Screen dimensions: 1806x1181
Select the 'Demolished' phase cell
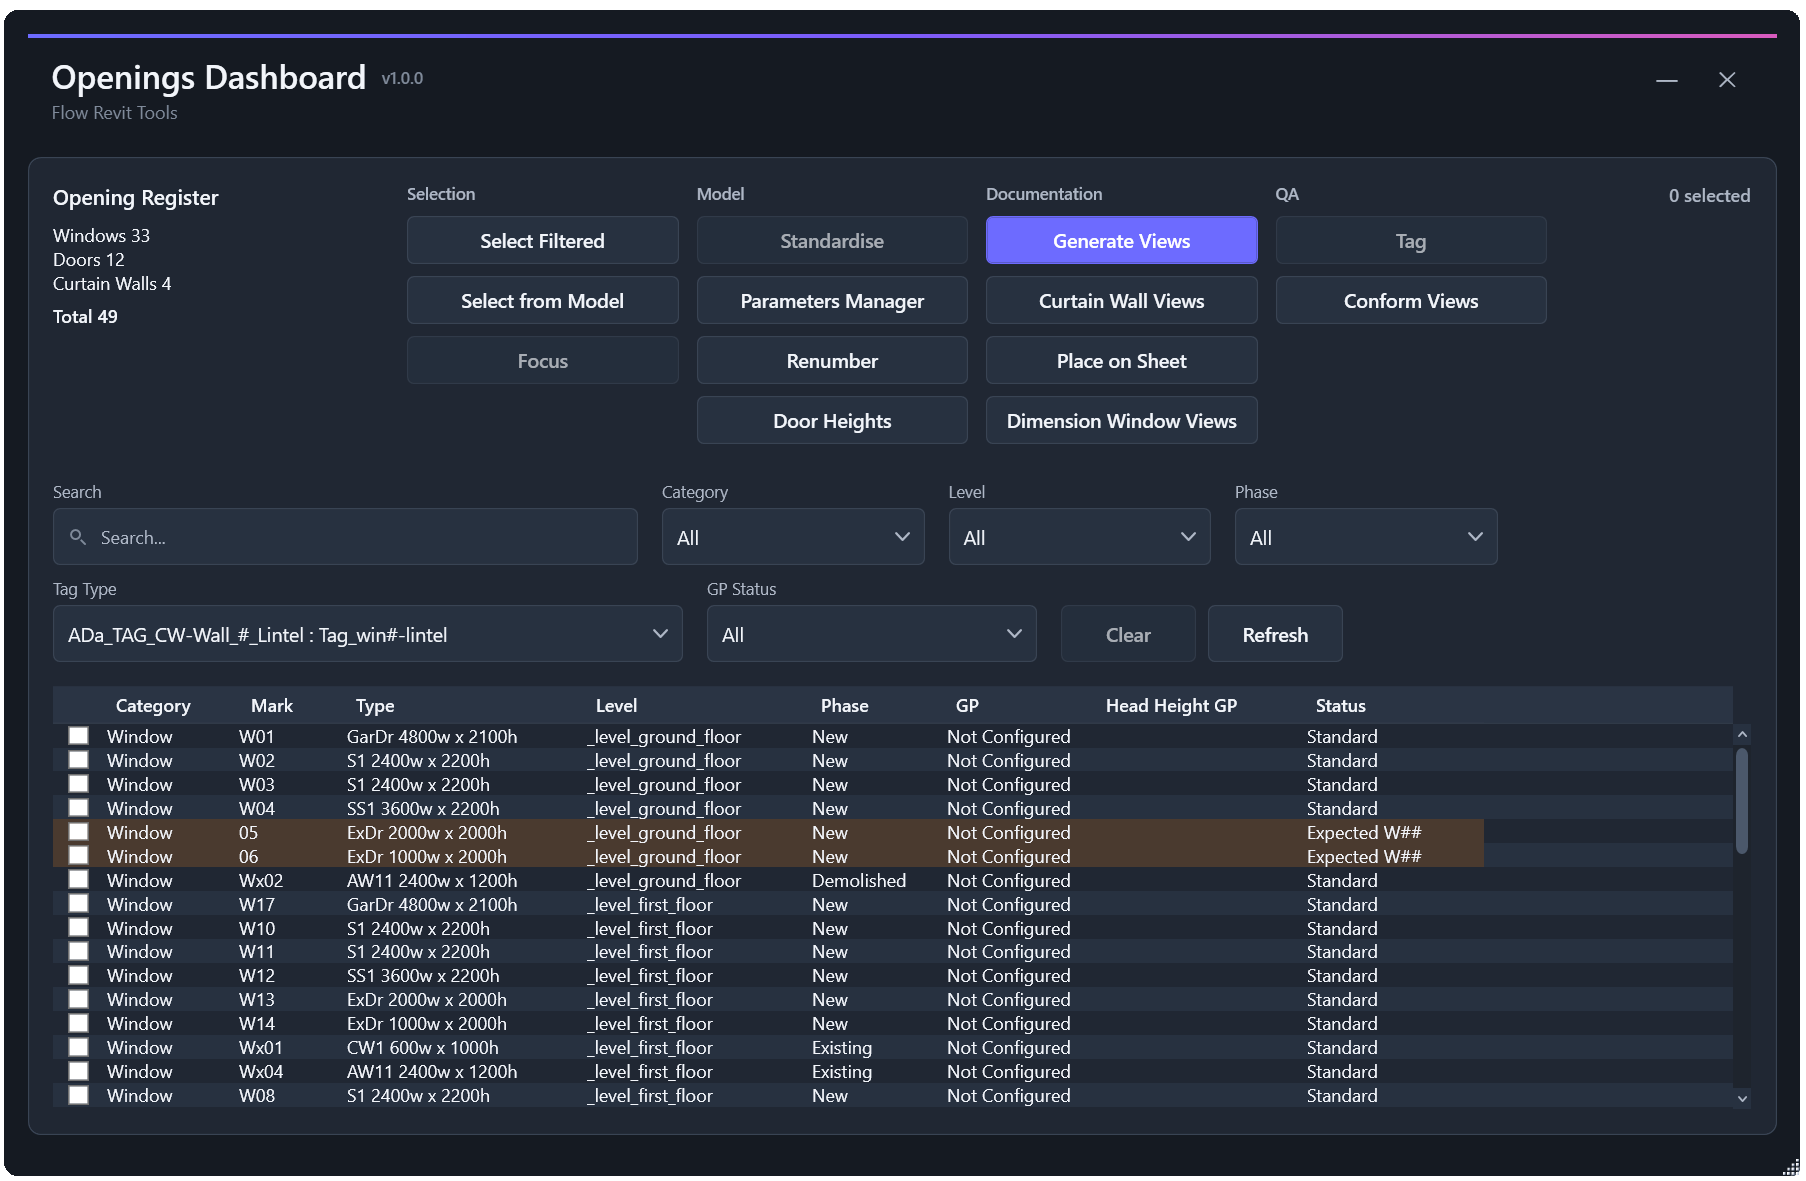click(859, 880)
